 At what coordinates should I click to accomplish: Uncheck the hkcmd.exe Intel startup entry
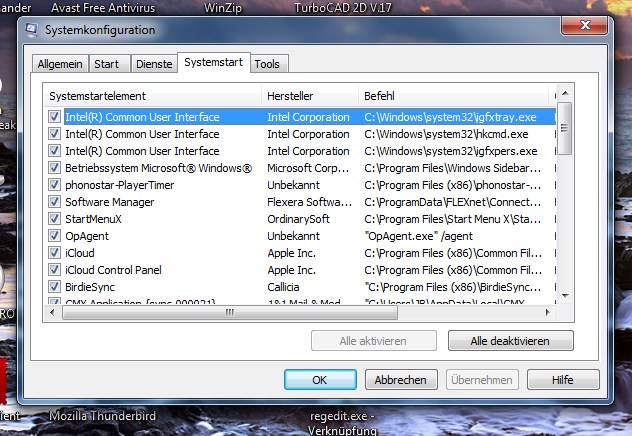coord(54,134)
